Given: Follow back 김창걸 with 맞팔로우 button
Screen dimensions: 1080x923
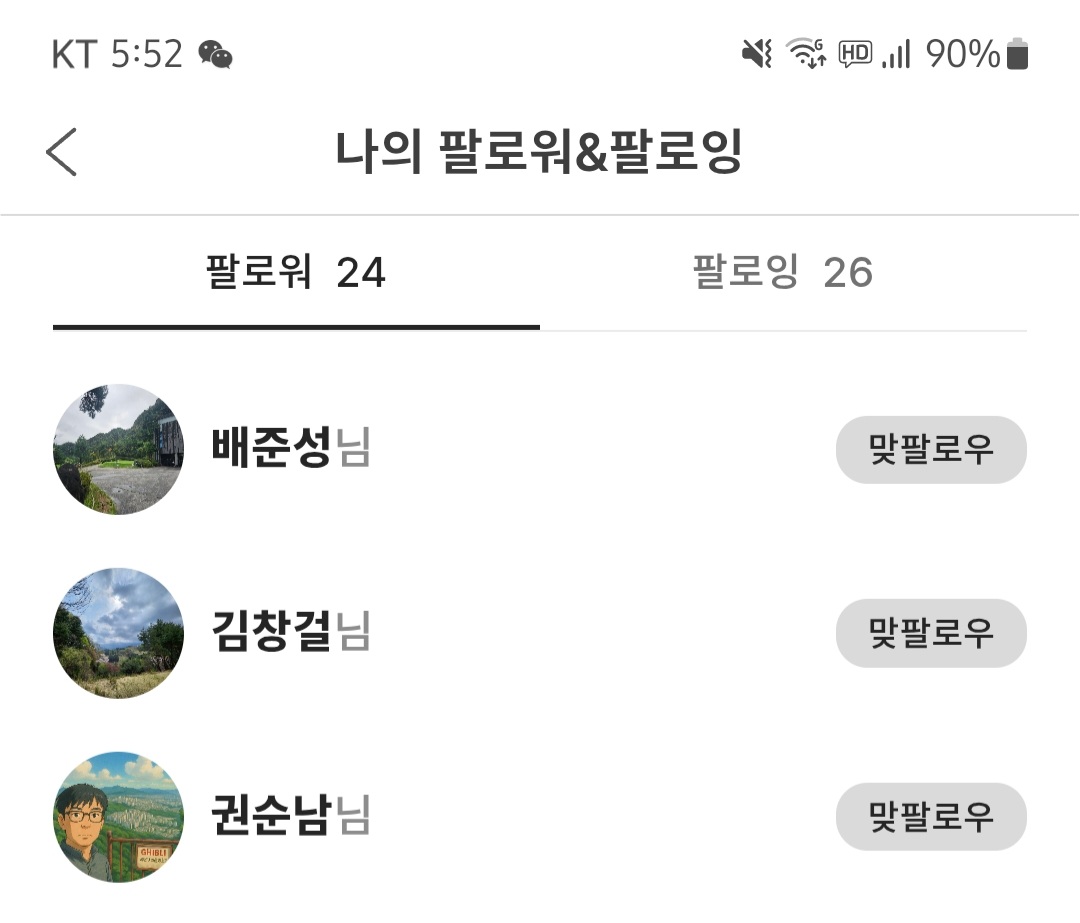Looking at the screenshot, I should point(931,633).
